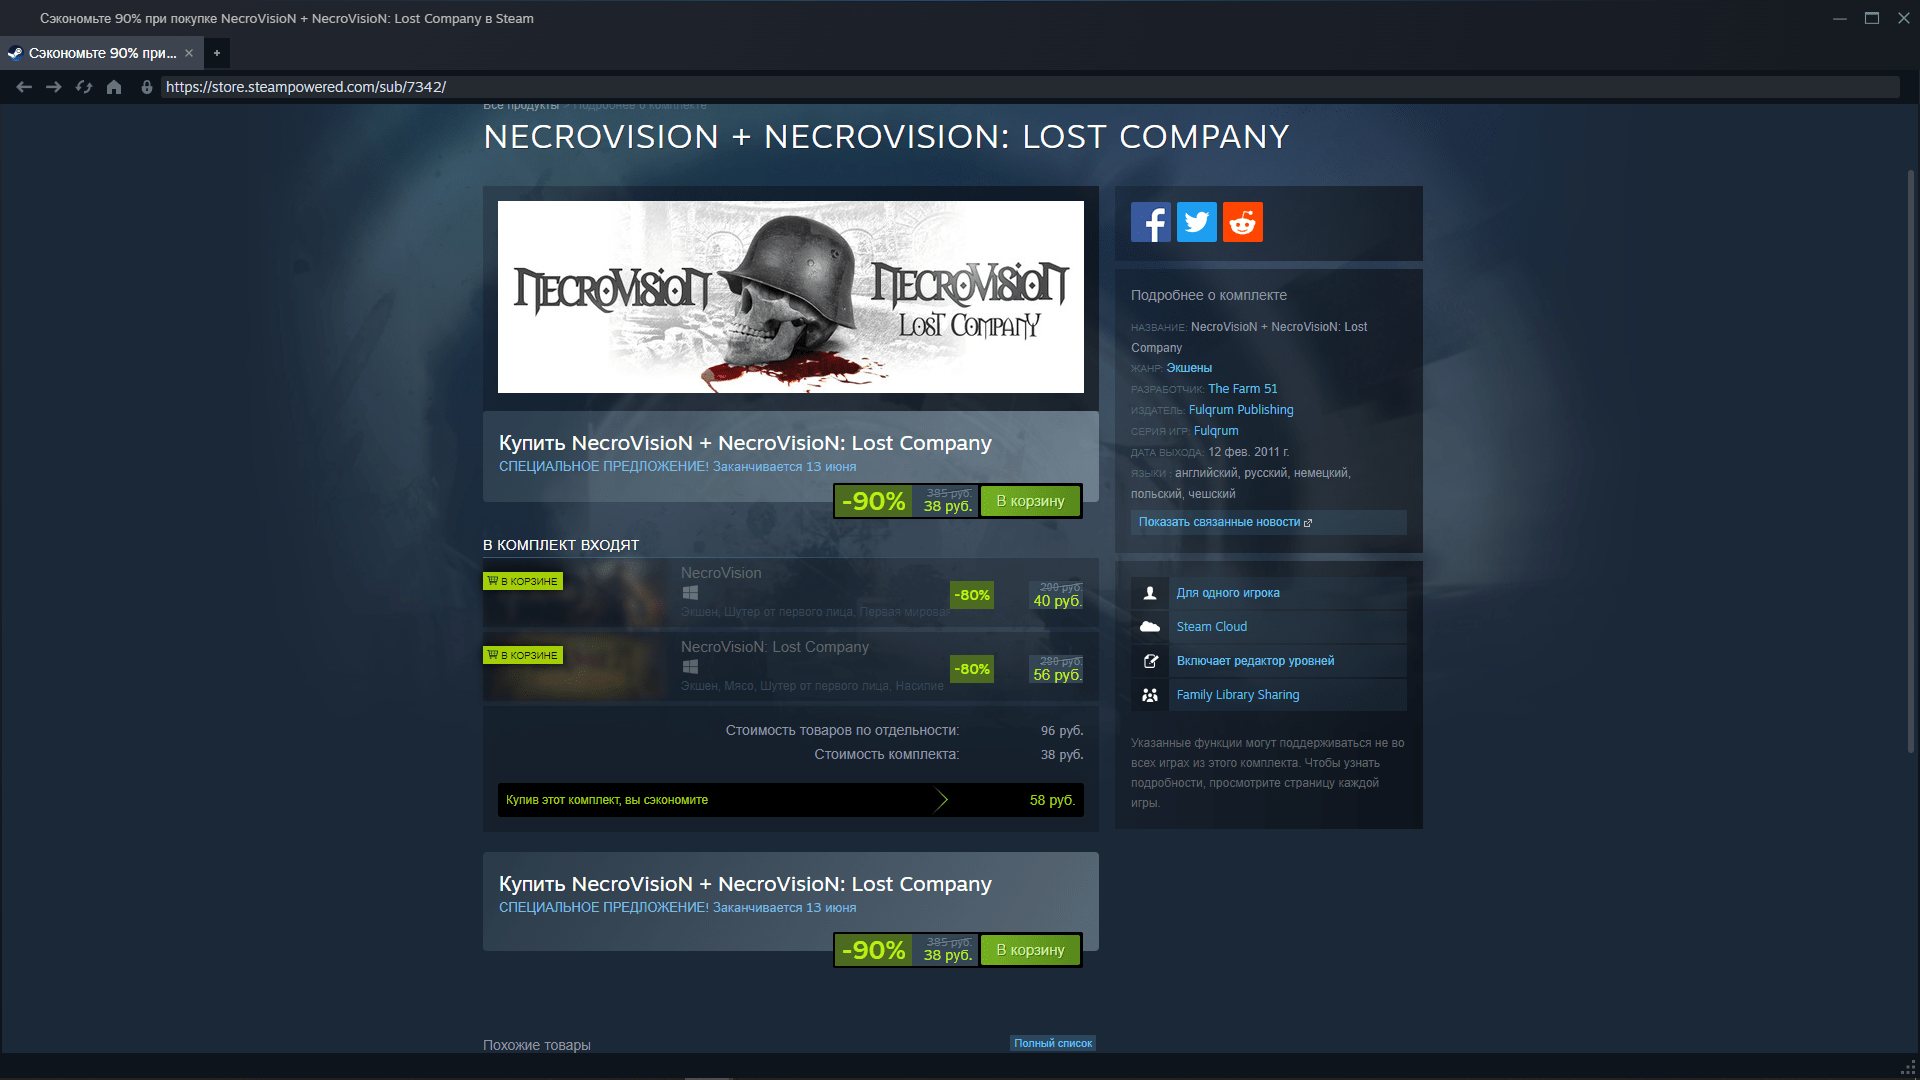Click the Steam Cloud icon
The width and height of the screenshot is (1920, 1080).
[1150, 625]
